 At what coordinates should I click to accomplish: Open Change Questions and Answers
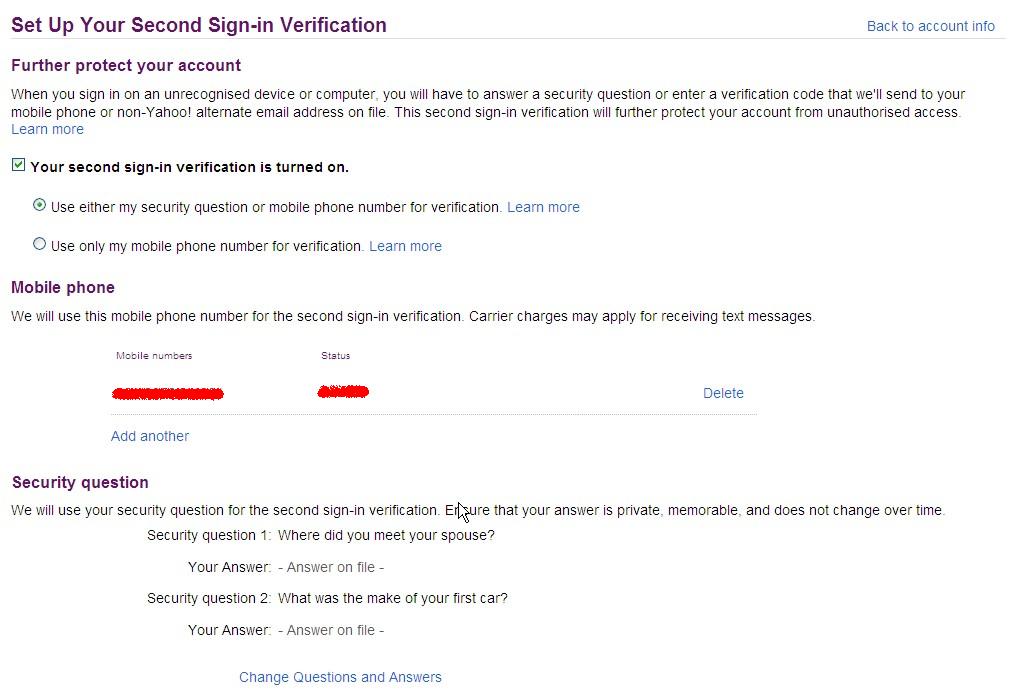340,677
